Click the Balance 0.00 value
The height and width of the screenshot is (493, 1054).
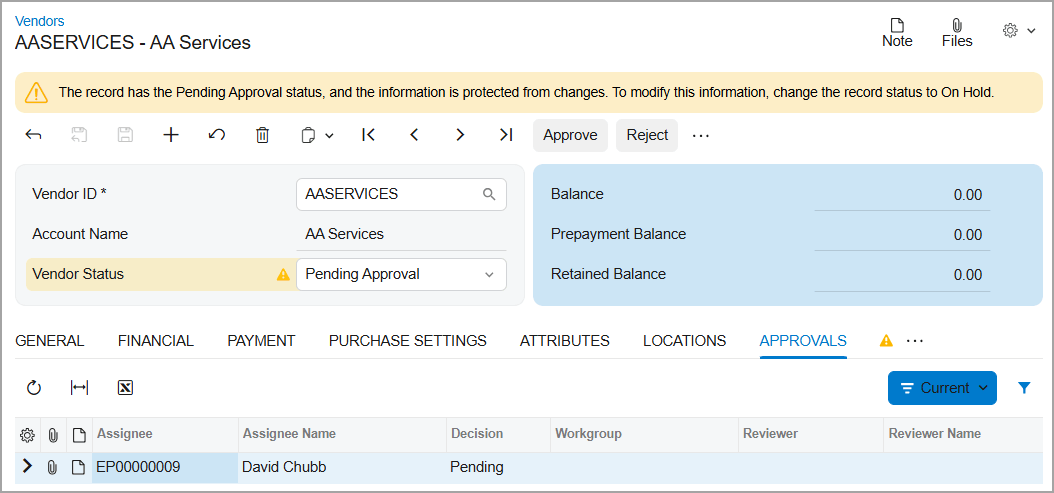[967, 195]
